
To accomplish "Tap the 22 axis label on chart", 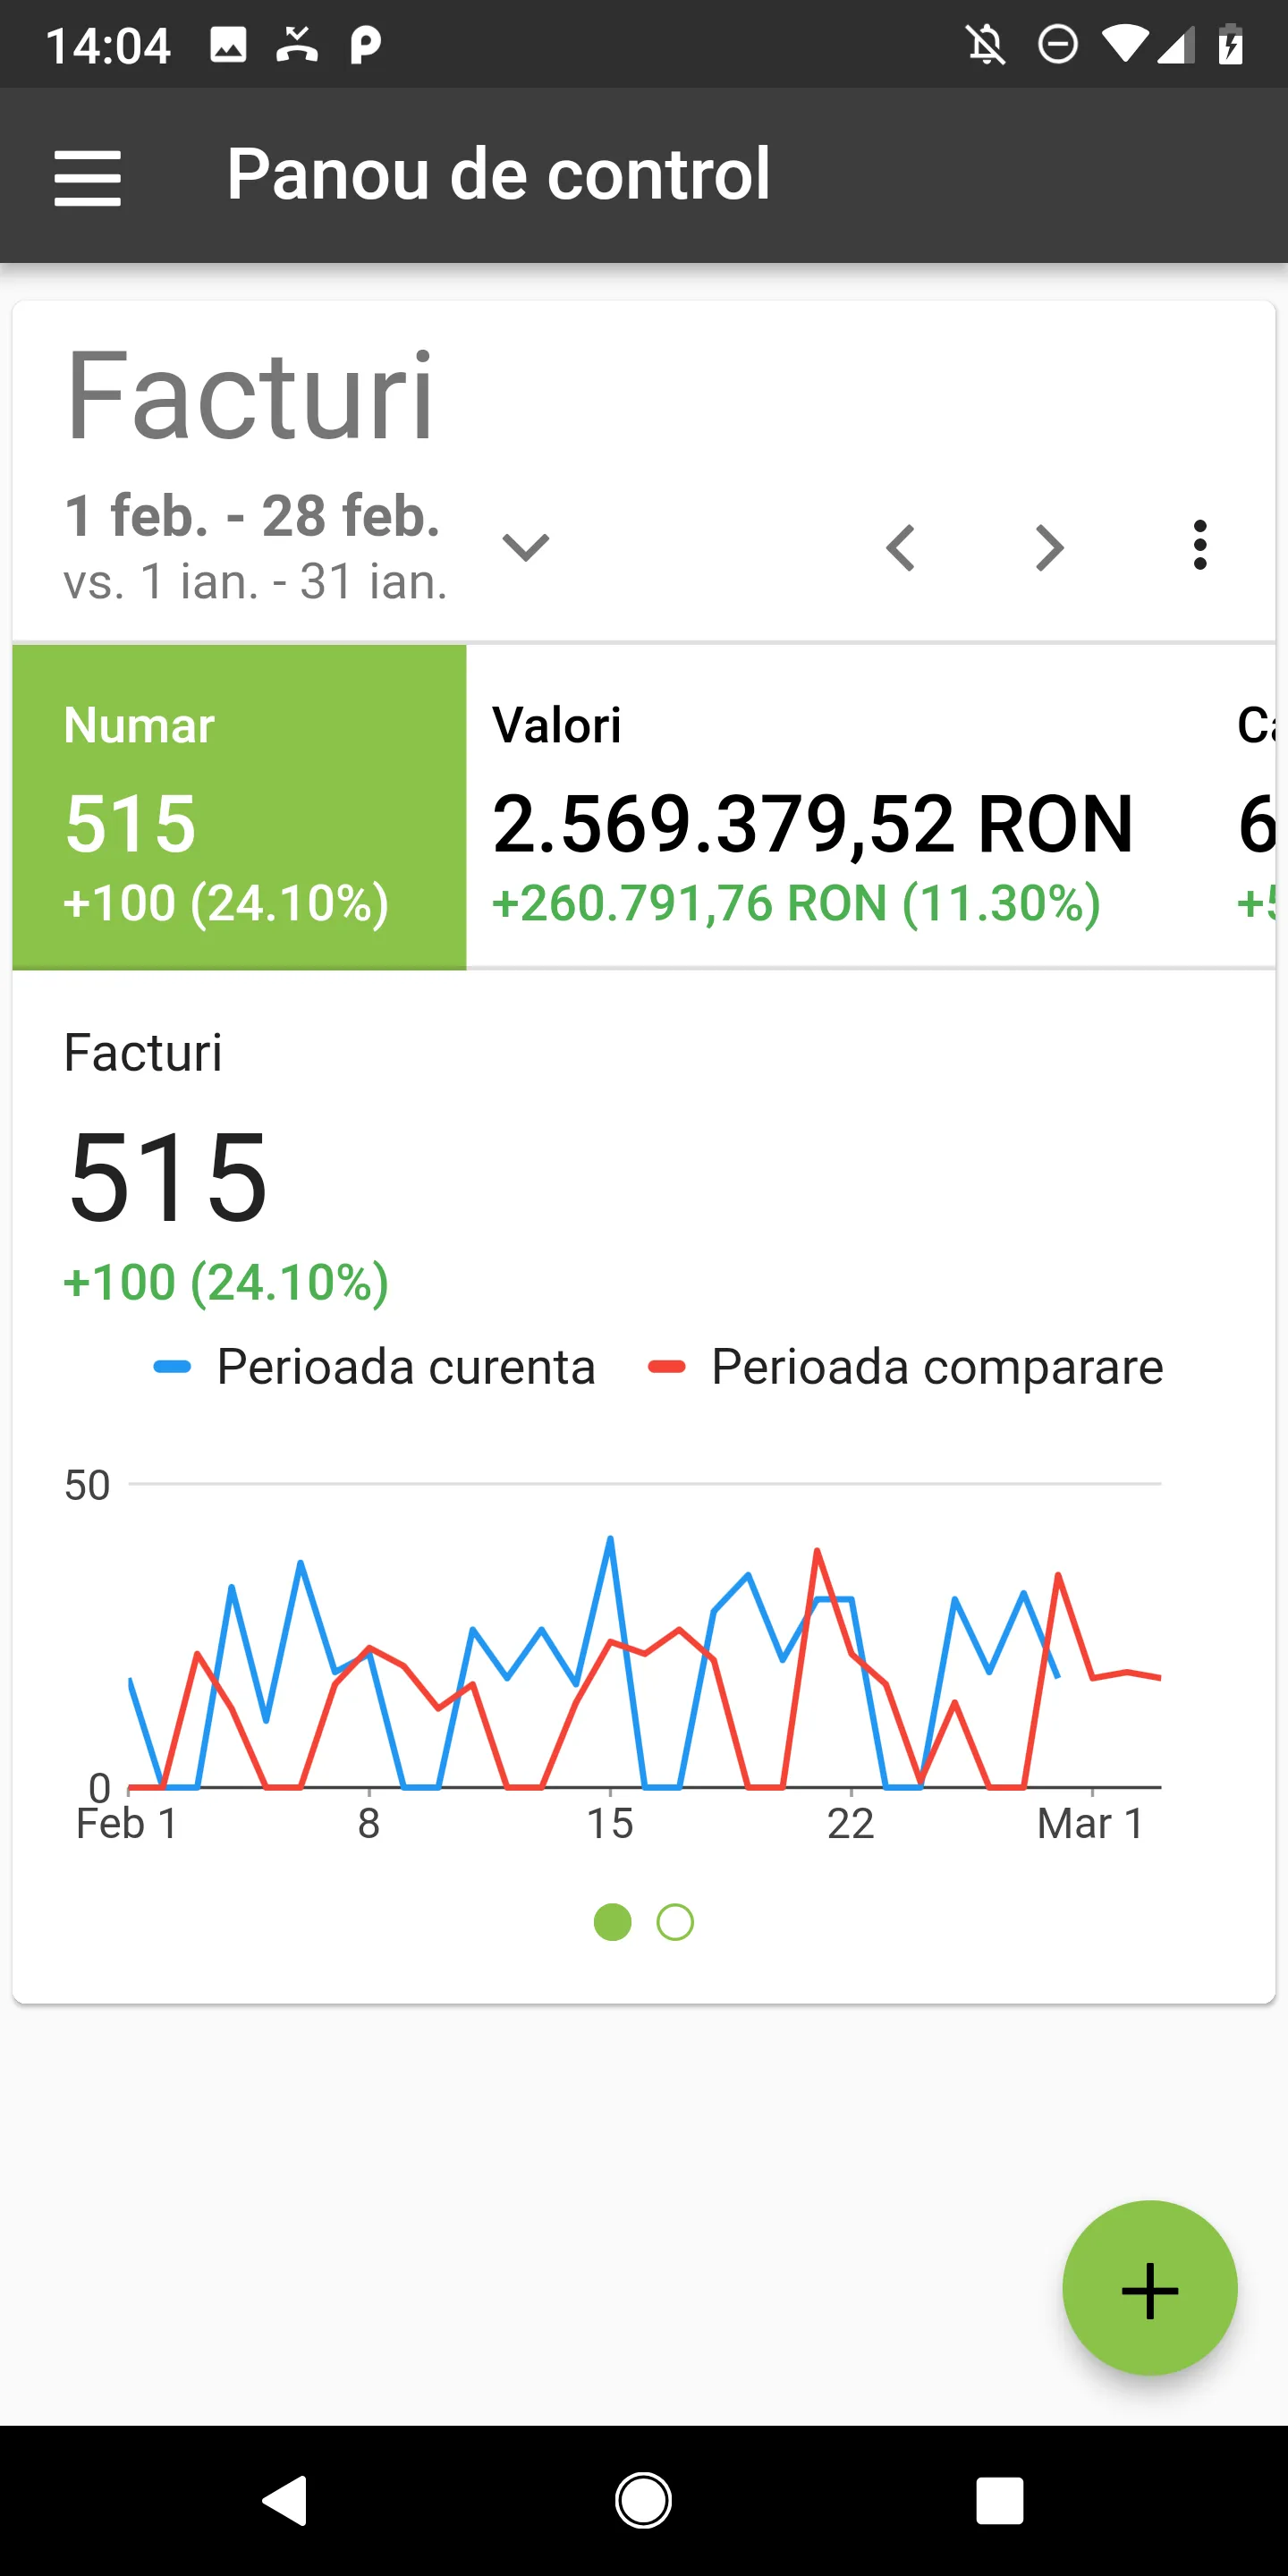I will pyautogui.click(x=851, y=1823).
